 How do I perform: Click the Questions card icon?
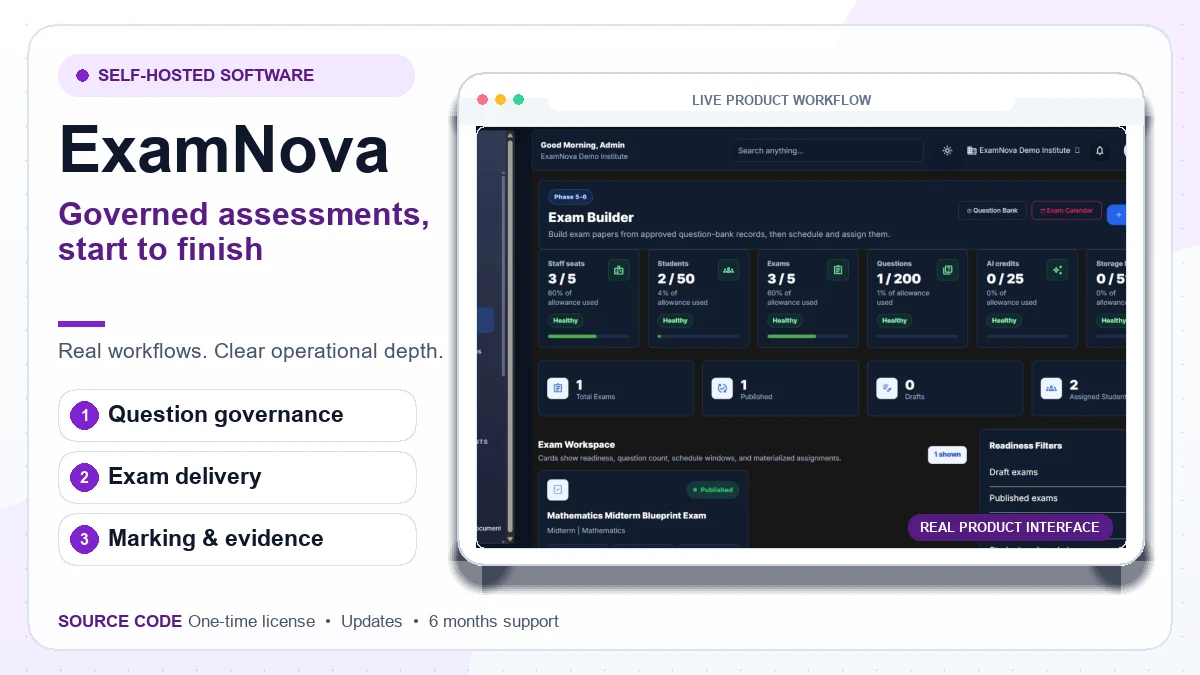pyautogui.click(x=947, y=270)
